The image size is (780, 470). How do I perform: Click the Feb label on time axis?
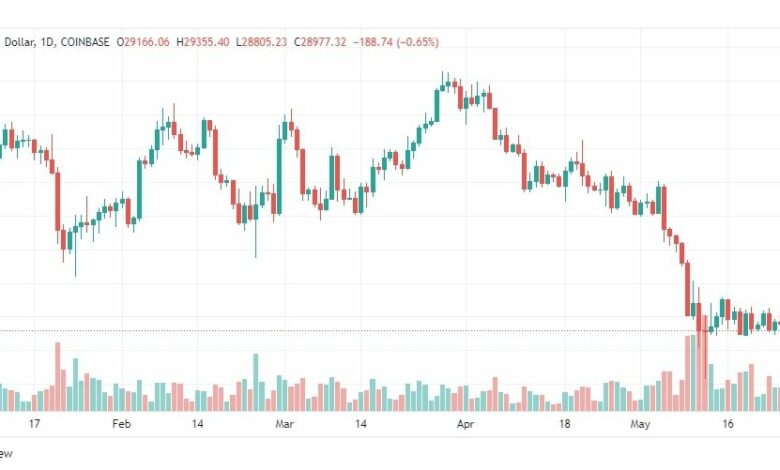[x=121, y=424]
